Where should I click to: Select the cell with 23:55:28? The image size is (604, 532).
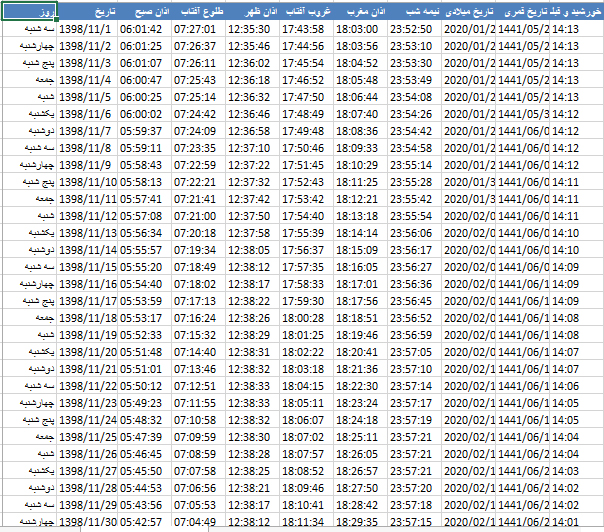[x=414, y=182]
